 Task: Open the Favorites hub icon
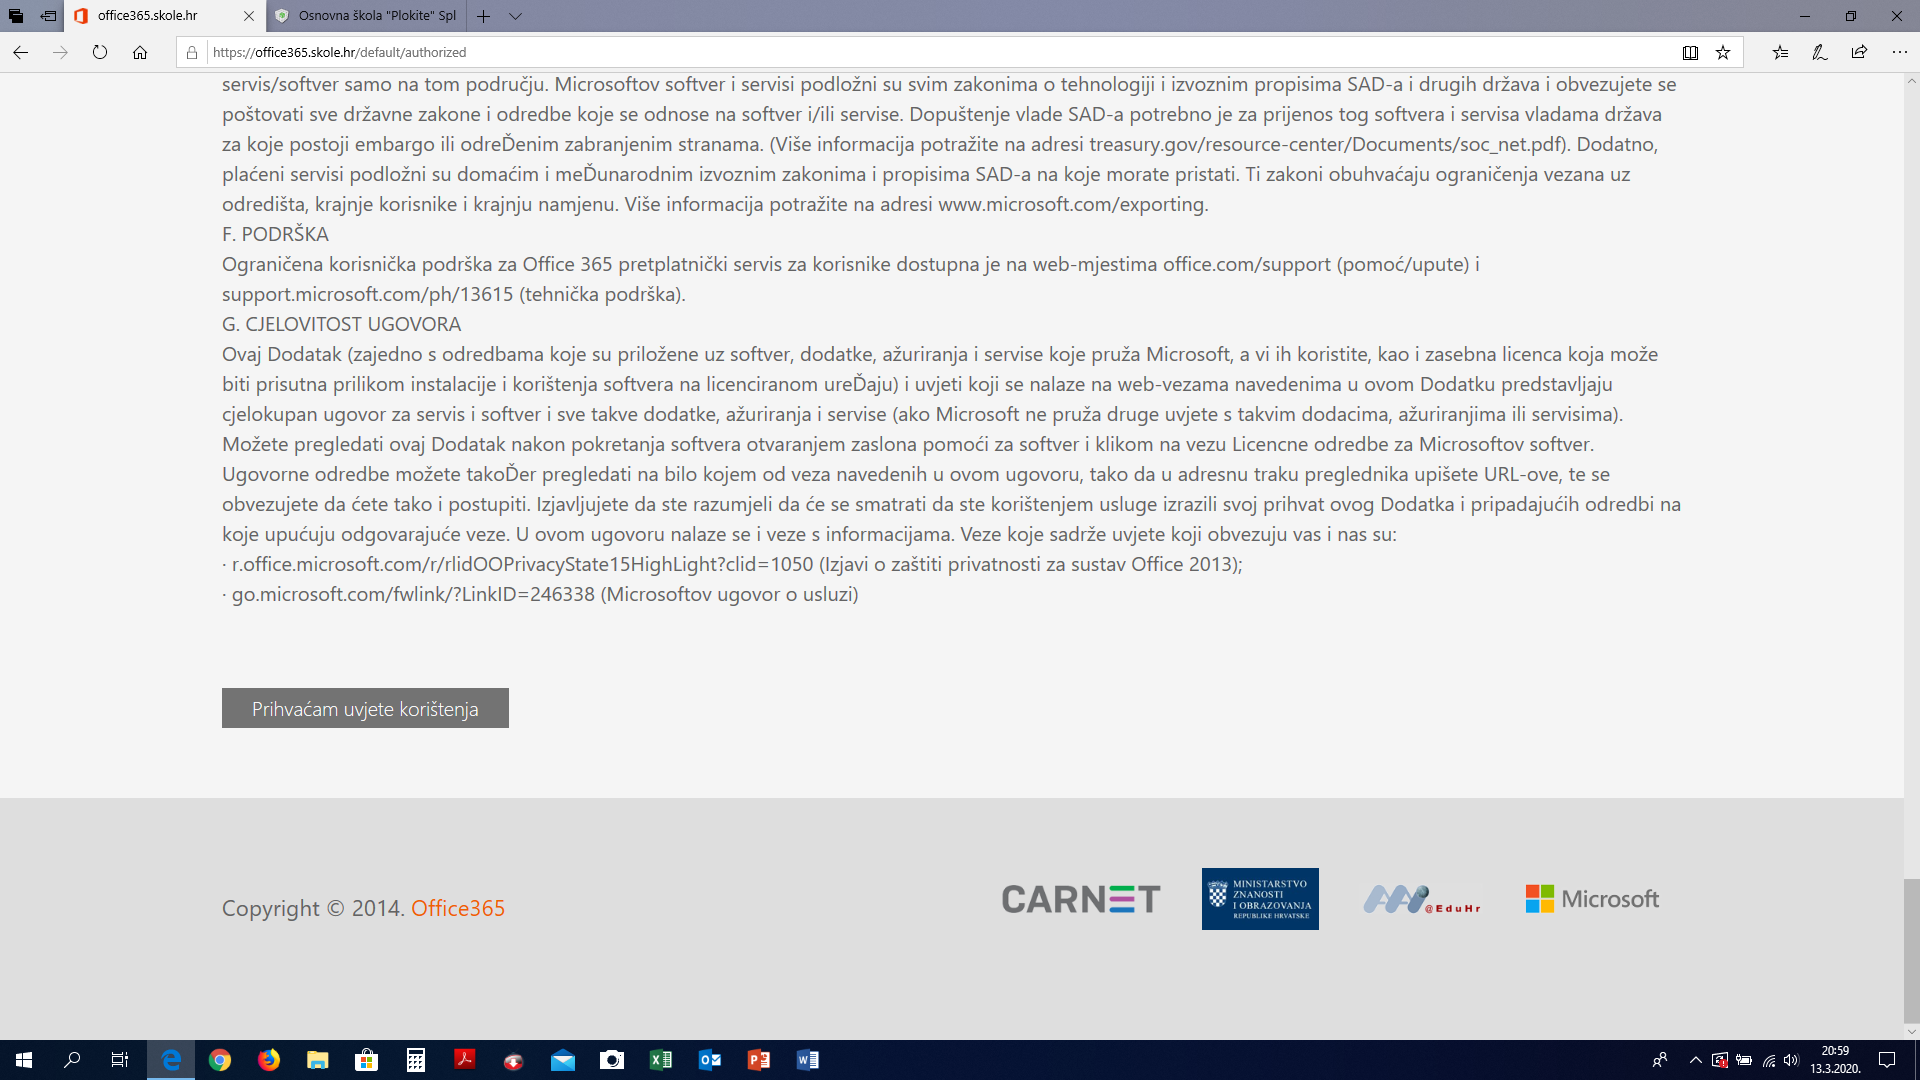(x=1781, y=53)
